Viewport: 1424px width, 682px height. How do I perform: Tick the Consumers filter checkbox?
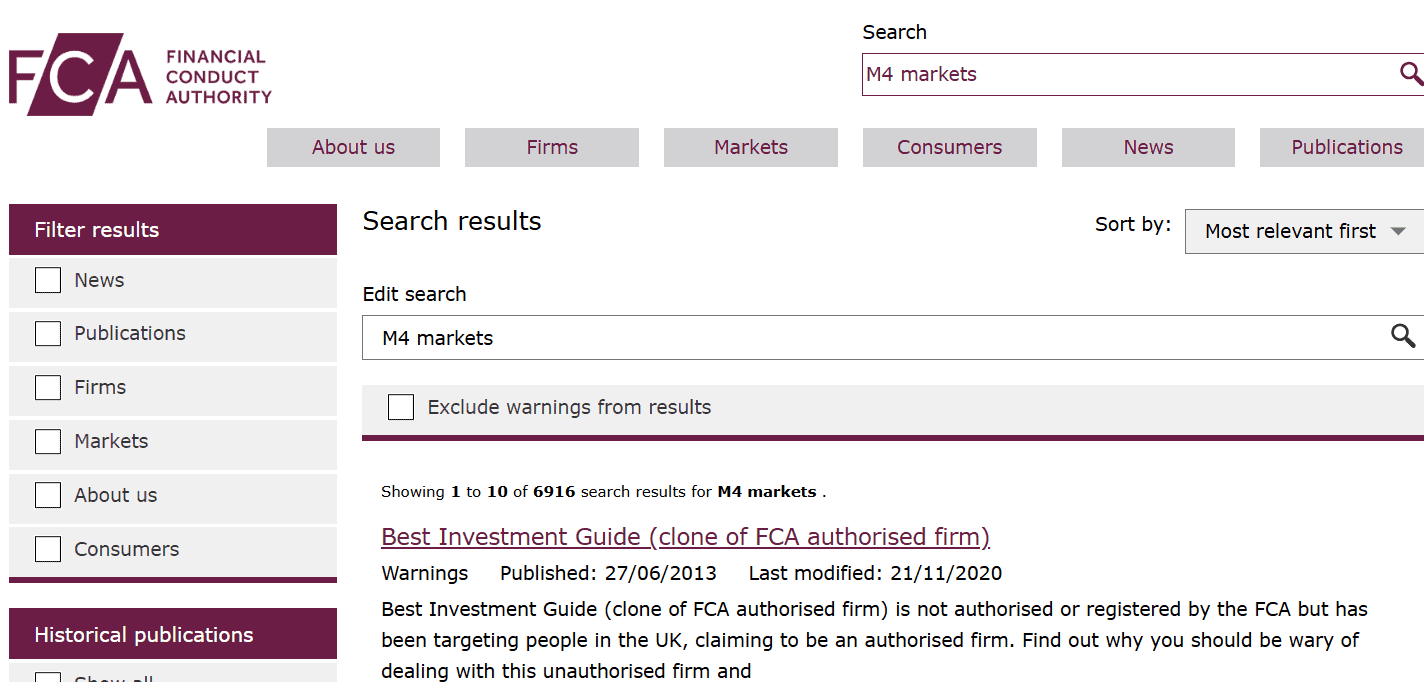tap(48, 549)
